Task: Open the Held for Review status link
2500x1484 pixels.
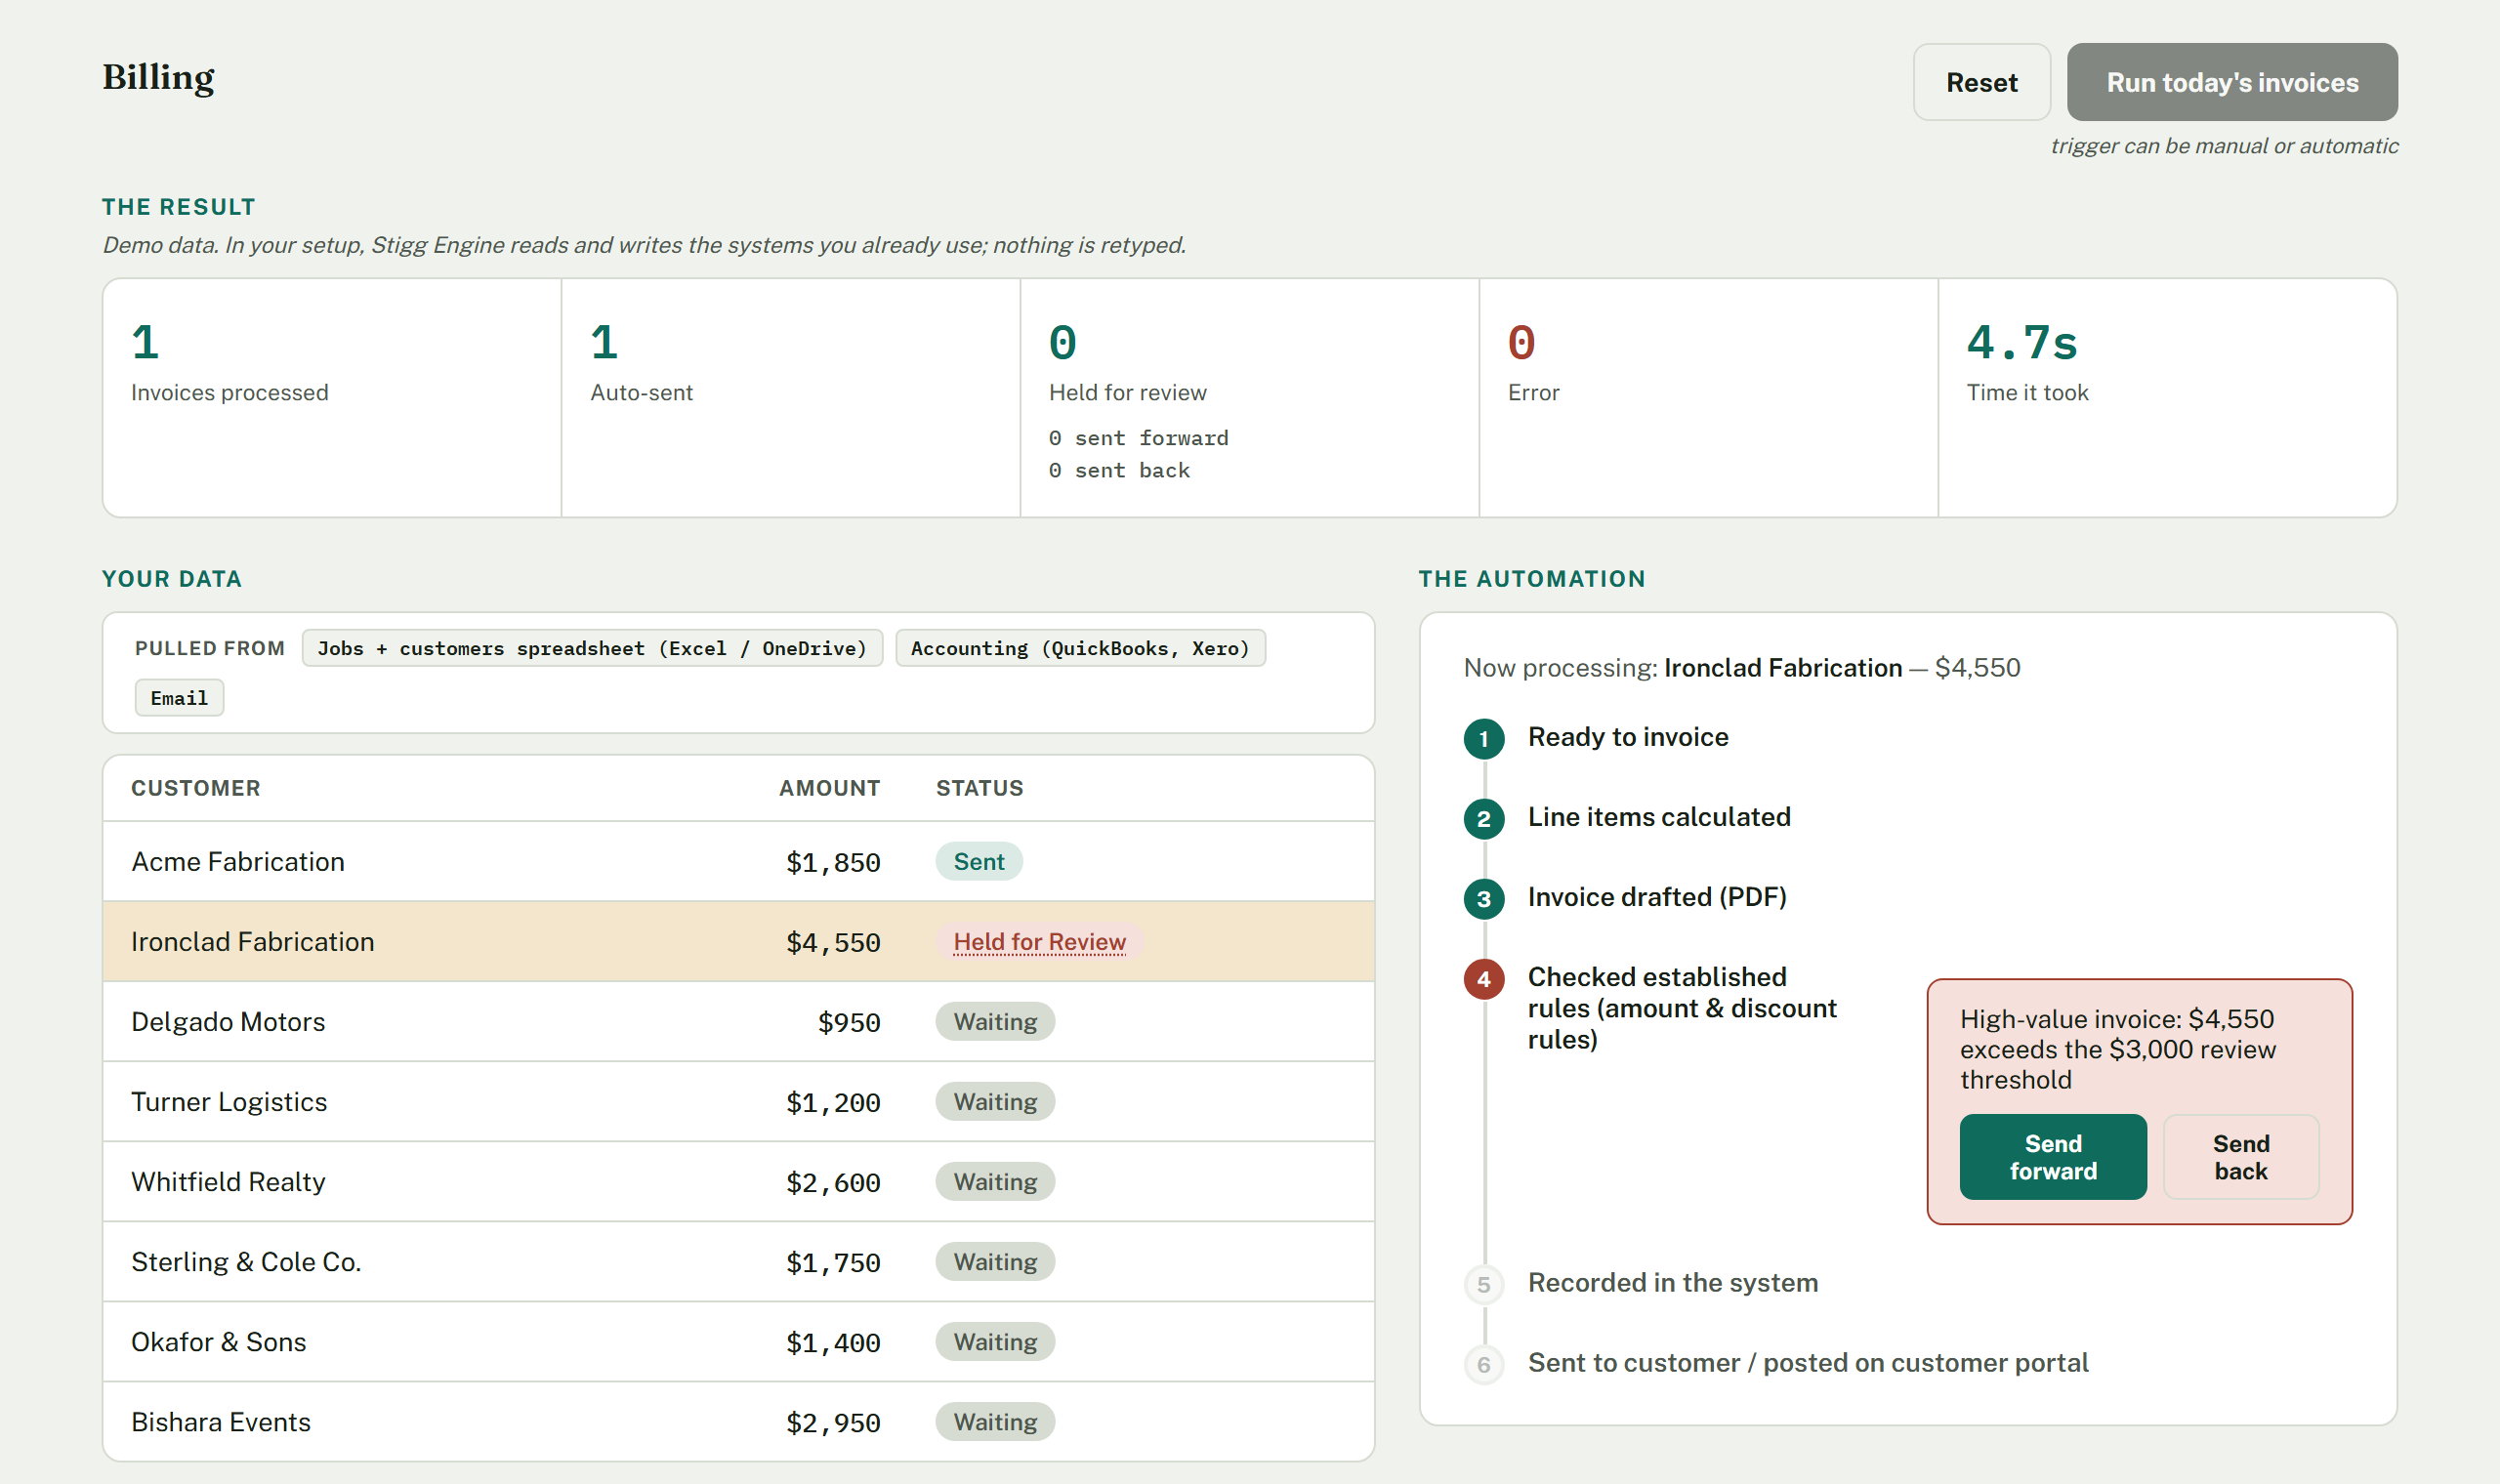Action: [1039, 942]
